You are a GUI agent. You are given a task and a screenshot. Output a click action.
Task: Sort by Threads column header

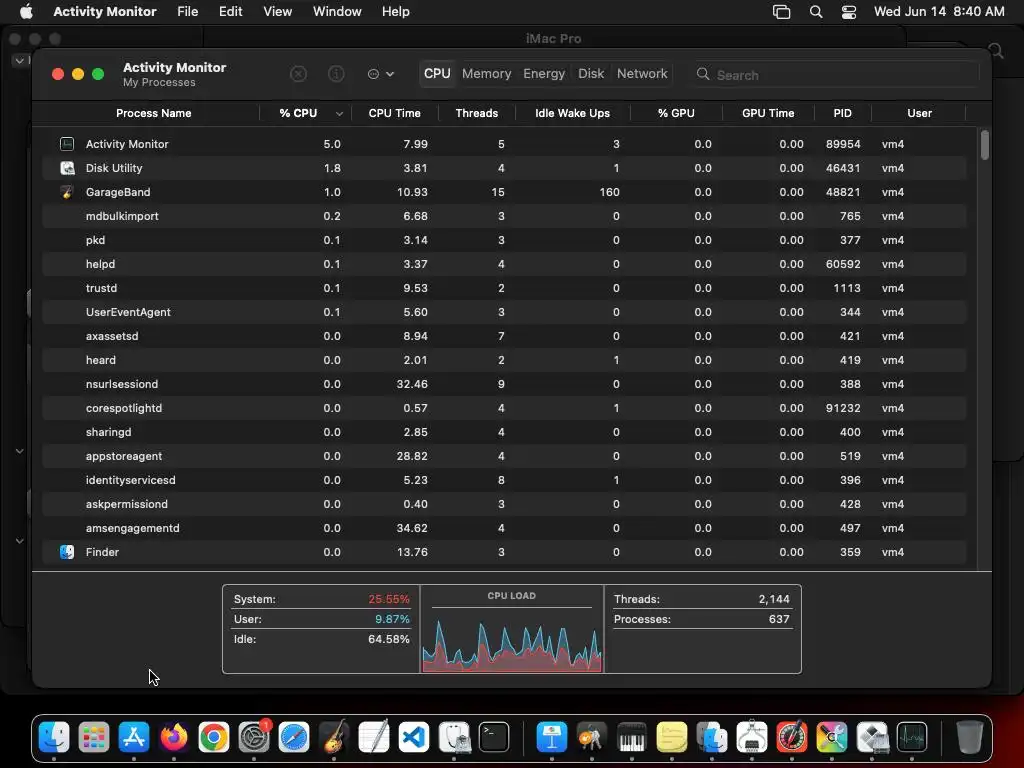[477, 113]
